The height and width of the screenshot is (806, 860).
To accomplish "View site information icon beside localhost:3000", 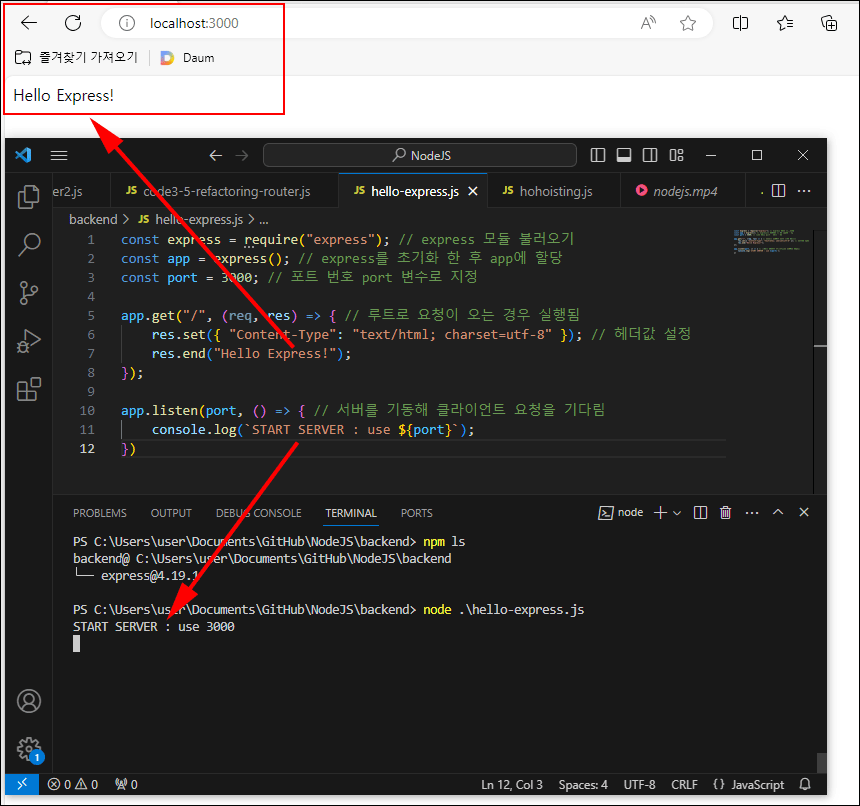I will pyautogui.click(x=127, y=23).
